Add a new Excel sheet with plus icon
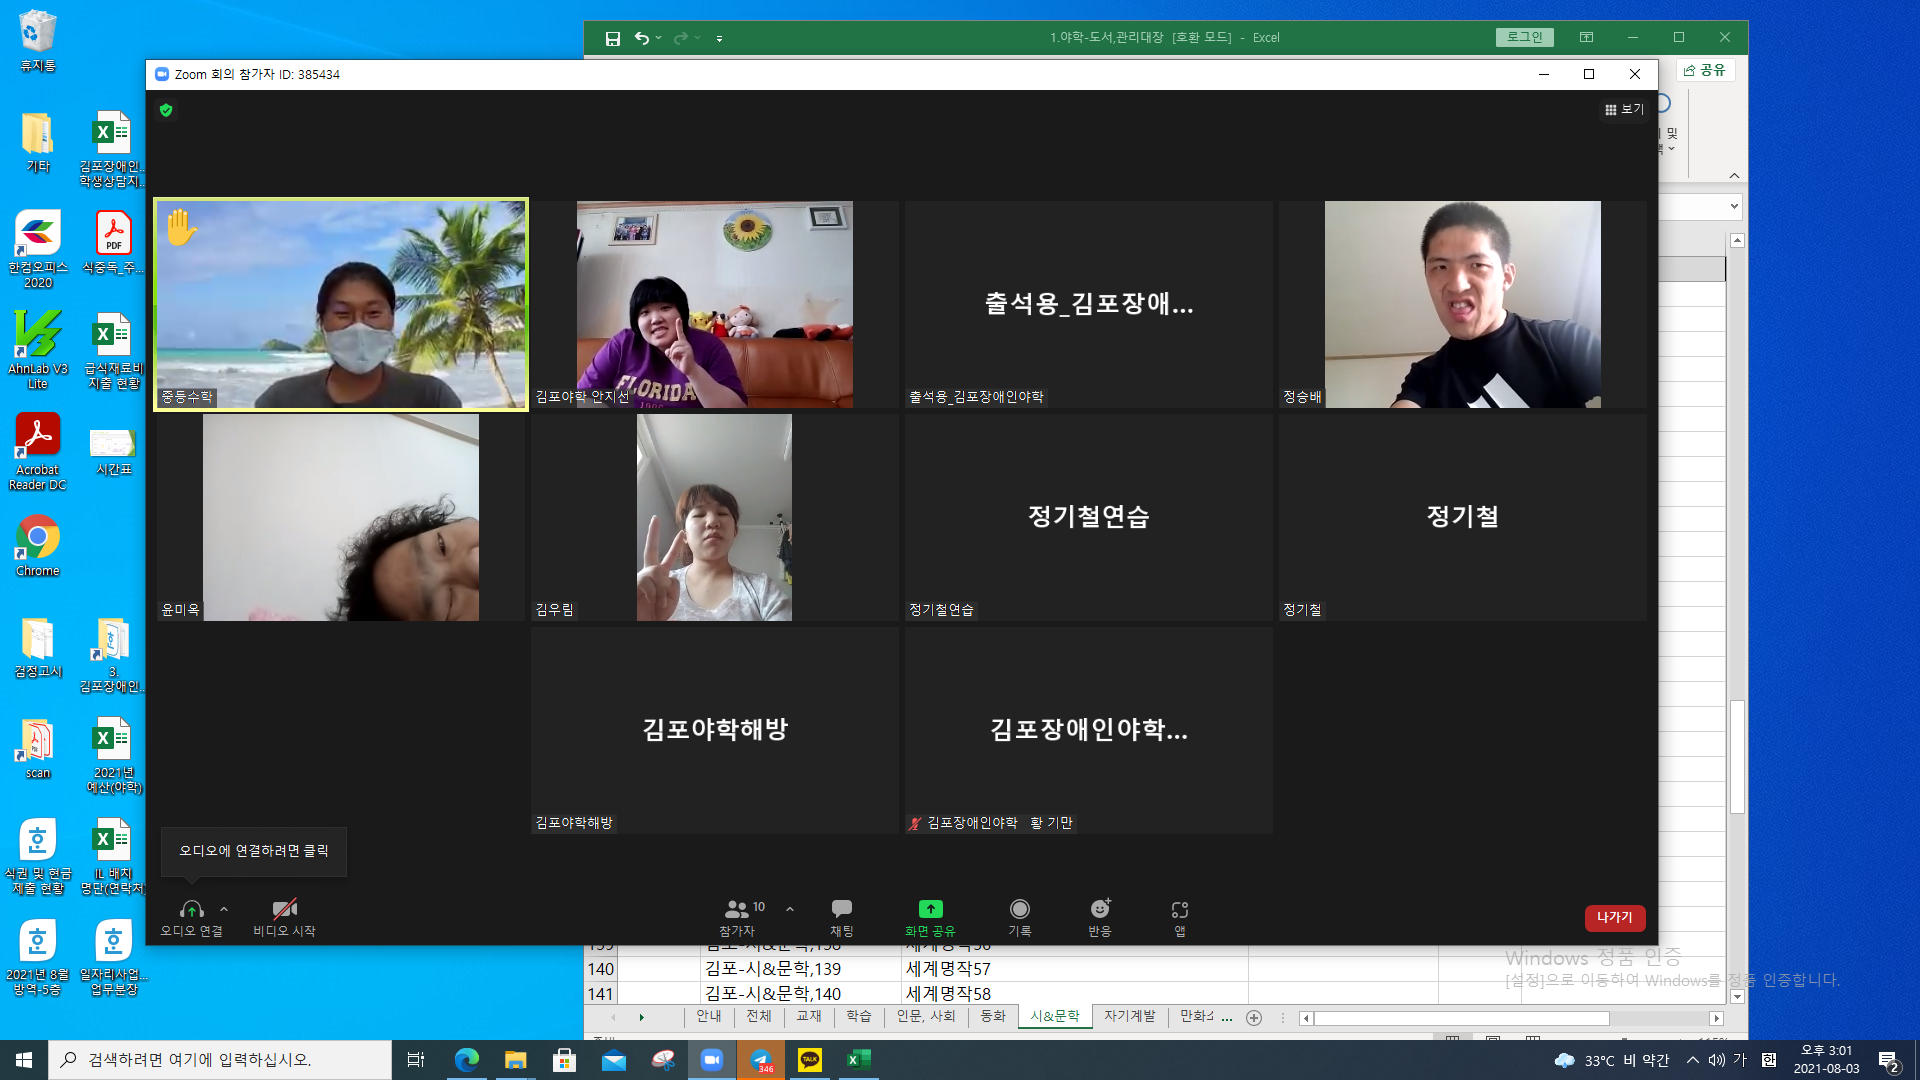 pyautogui.click(x=1254, y=1017)
